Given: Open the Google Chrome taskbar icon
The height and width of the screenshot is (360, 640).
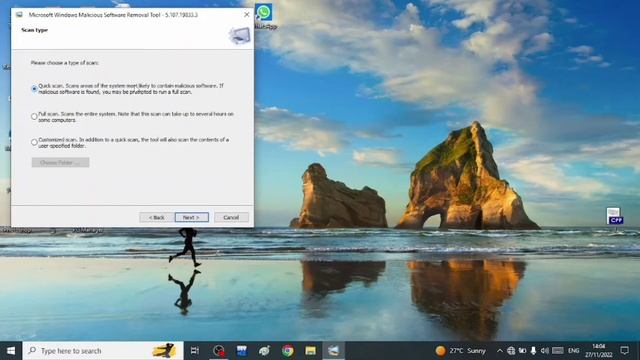Looking at the screenshot, I should point(287,351).
